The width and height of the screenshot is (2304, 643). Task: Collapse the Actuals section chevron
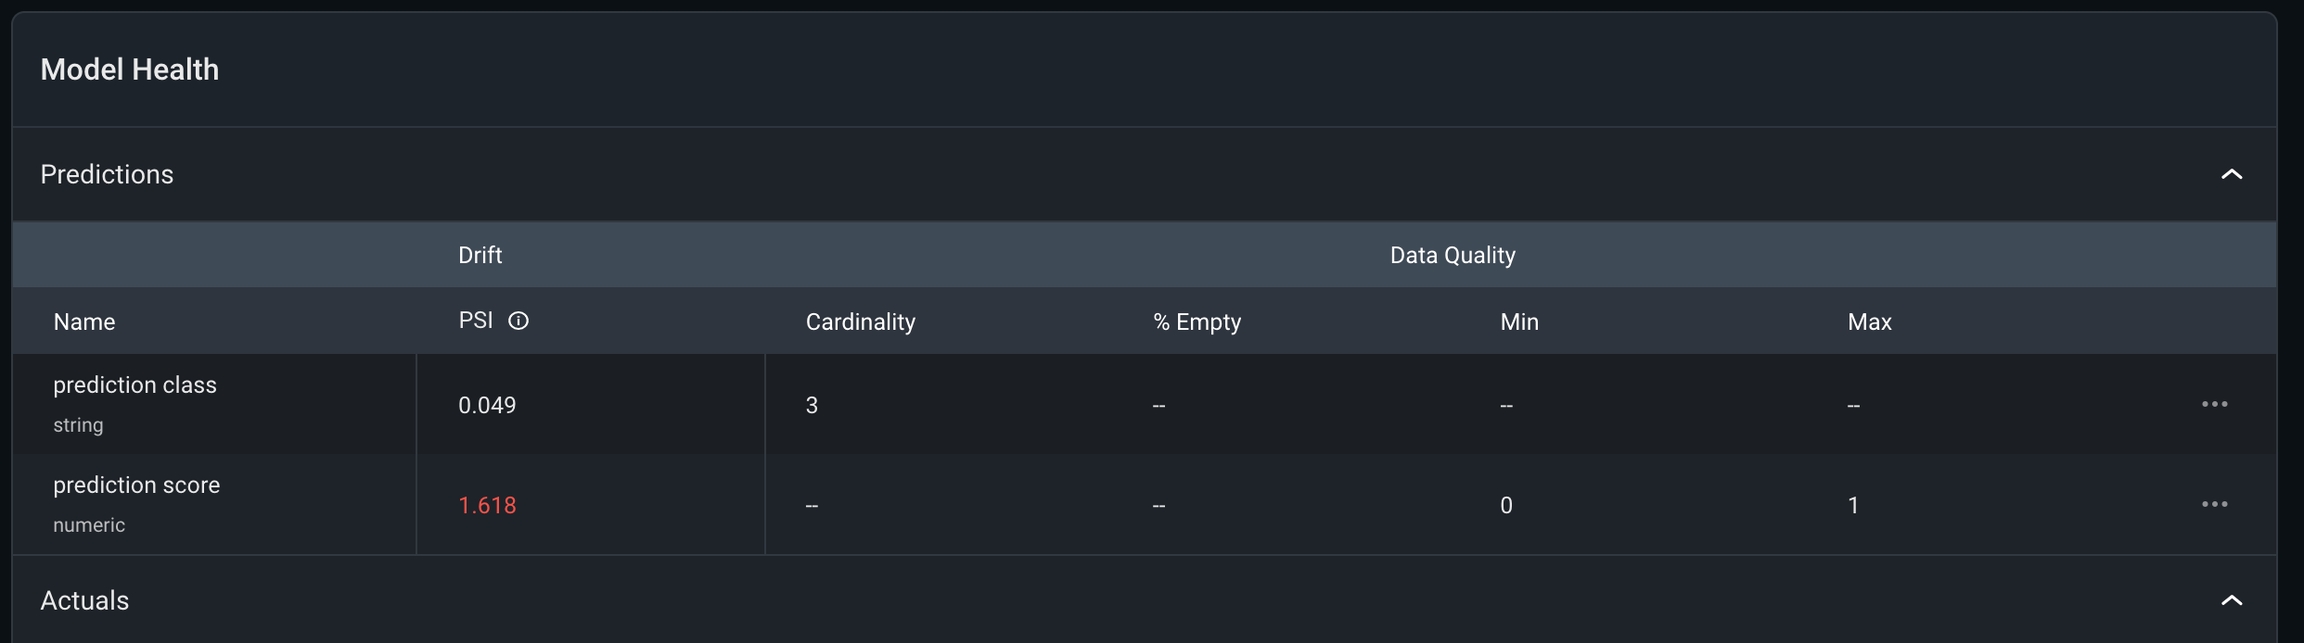(x=2231, y=601)
